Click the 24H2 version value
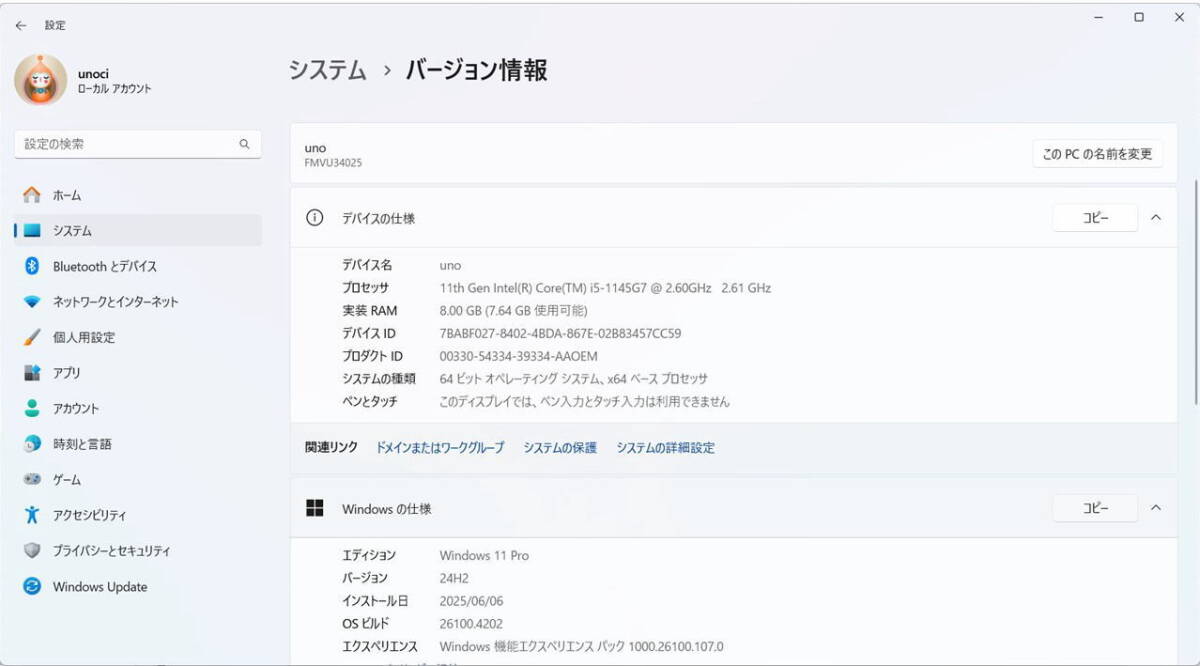Viewport: 1200px width, 666px height. (x=454, y=578)
